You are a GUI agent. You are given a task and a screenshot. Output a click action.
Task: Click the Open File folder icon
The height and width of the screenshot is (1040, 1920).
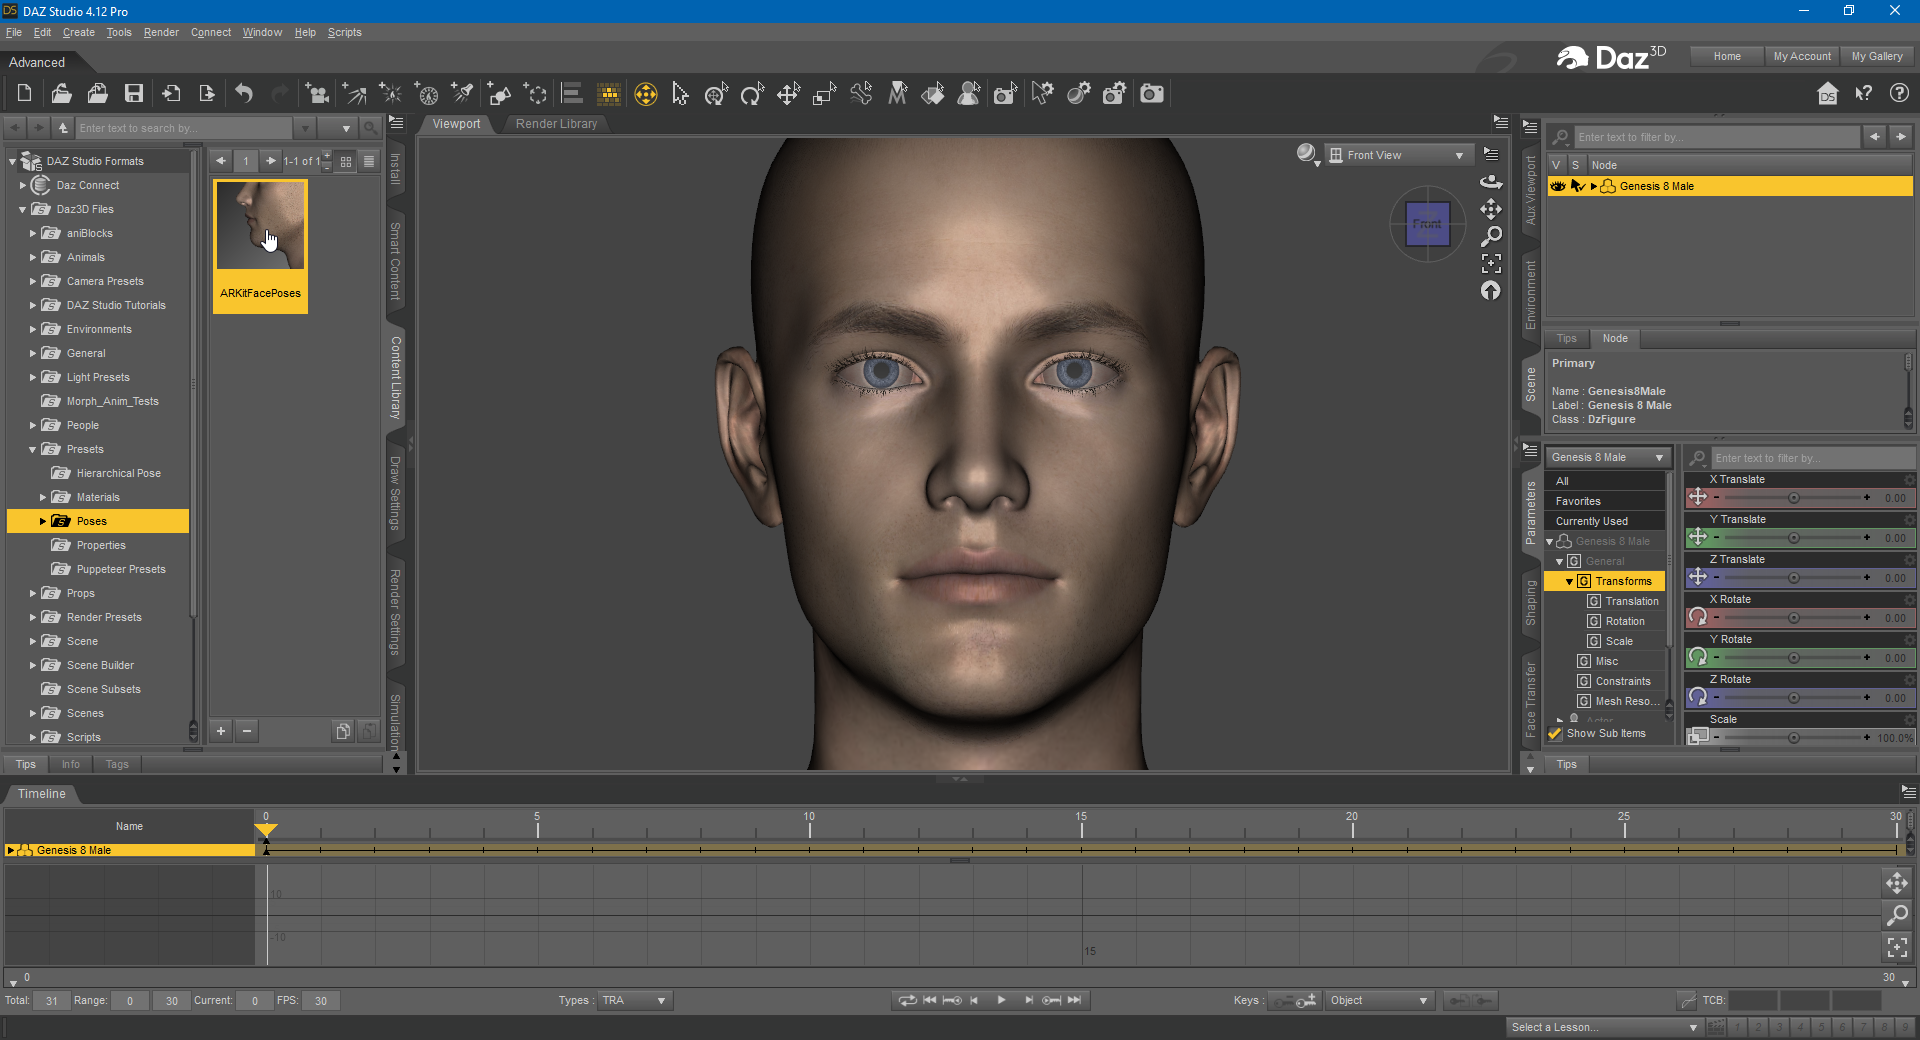coord(61,94)
